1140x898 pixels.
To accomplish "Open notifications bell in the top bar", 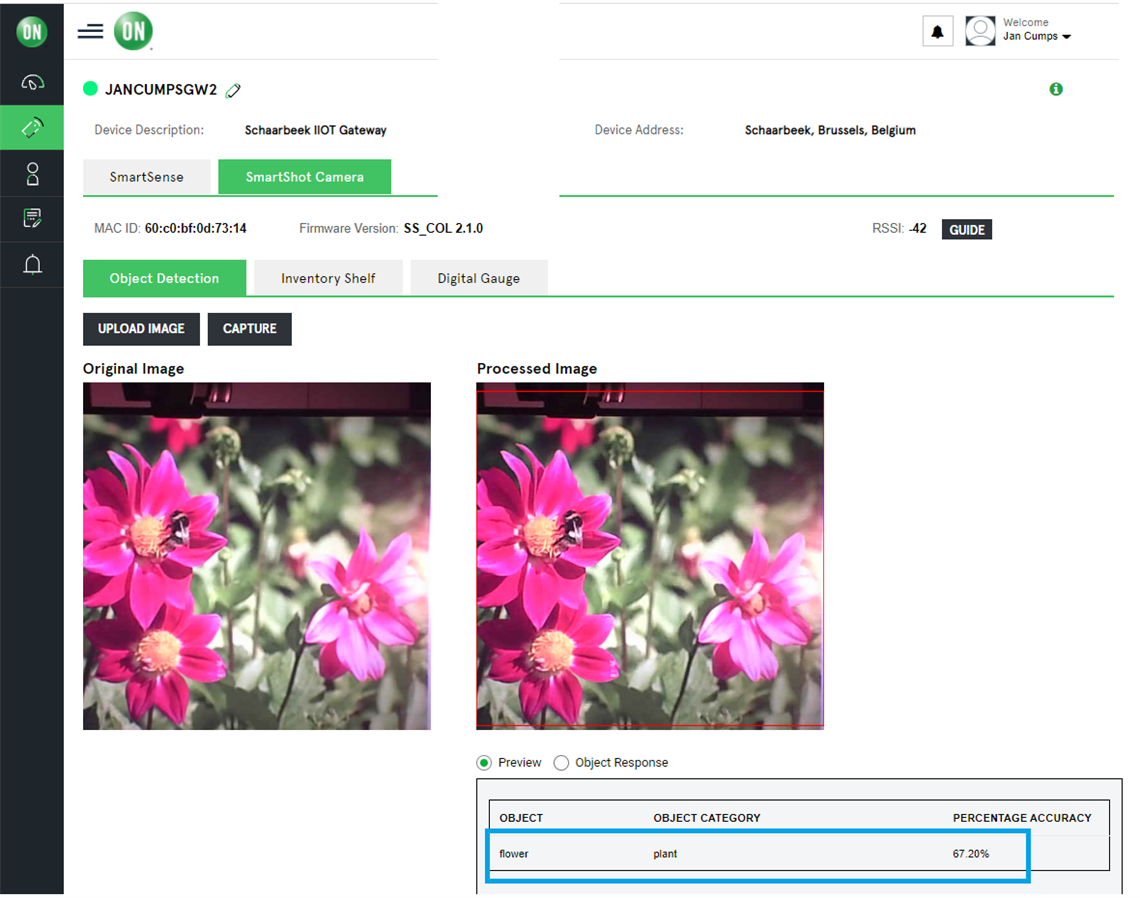I will pyautogui.click(x=937, y=31).
